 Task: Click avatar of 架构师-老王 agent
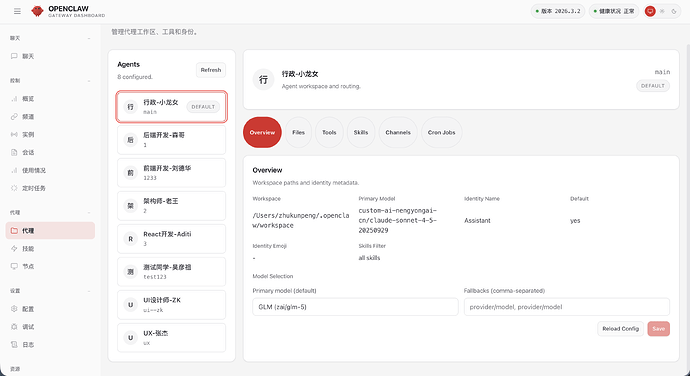[x=130, y=206]
